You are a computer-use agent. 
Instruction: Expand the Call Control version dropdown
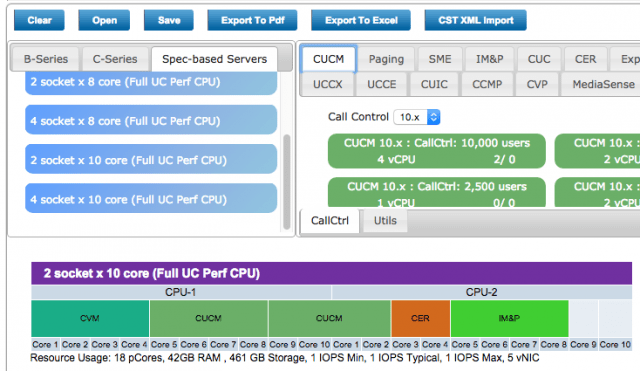(x=417, y=117)
